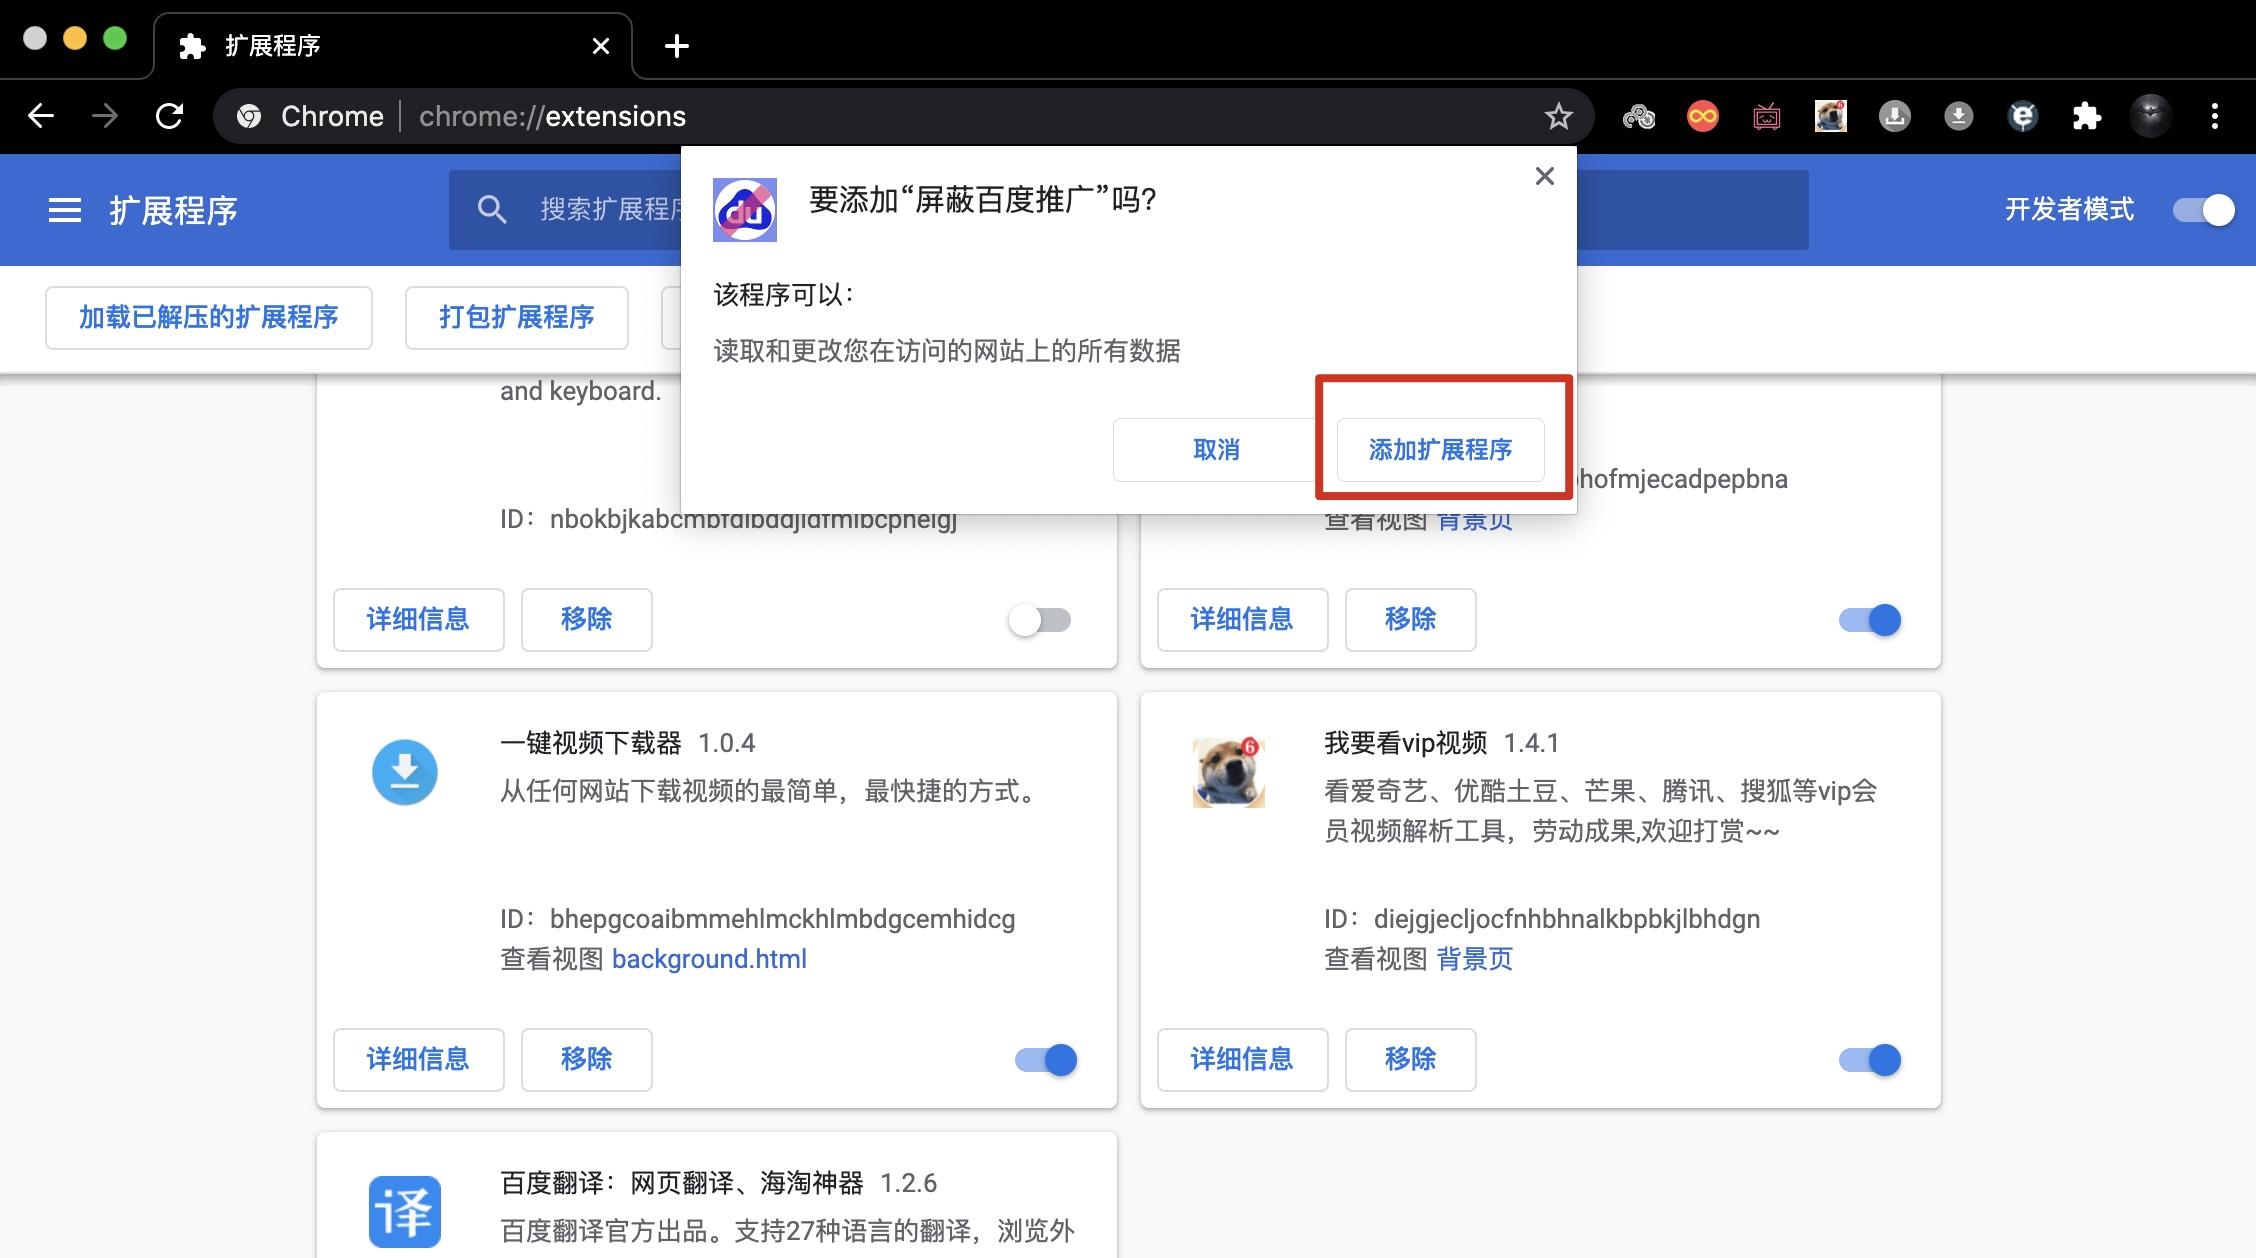Enable the extension with ID nbokbjkab
The height and width of the screenshot is (1258, 2256).
coord(1040,620)
